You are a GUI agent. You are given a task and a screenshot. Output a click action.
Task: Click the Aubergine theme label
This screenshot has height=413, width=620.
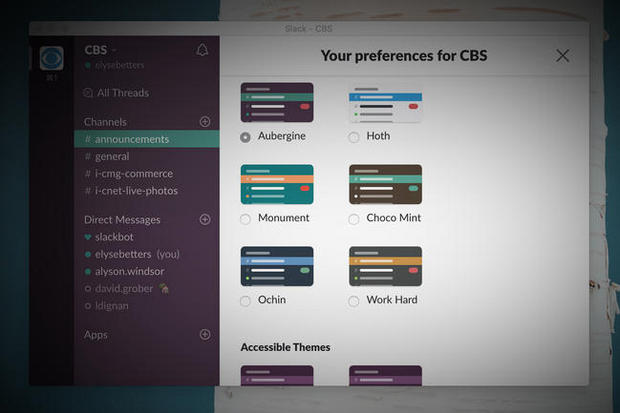282,136
